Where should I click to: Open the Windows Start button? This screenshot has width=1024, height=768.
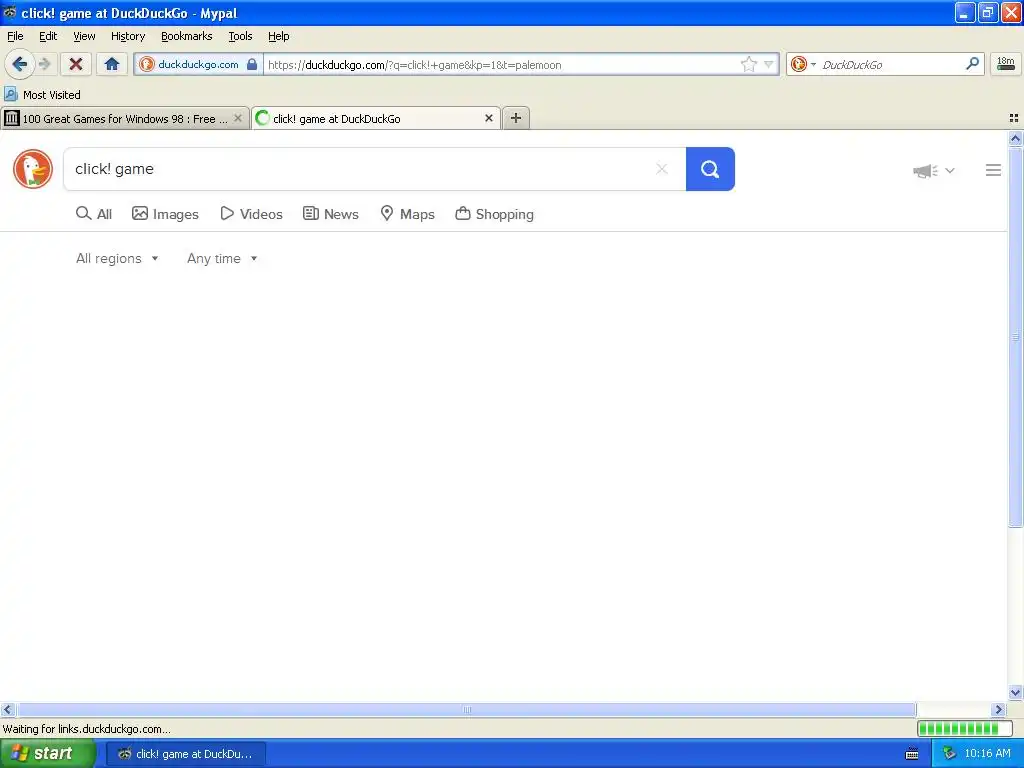tap(47, 754)
